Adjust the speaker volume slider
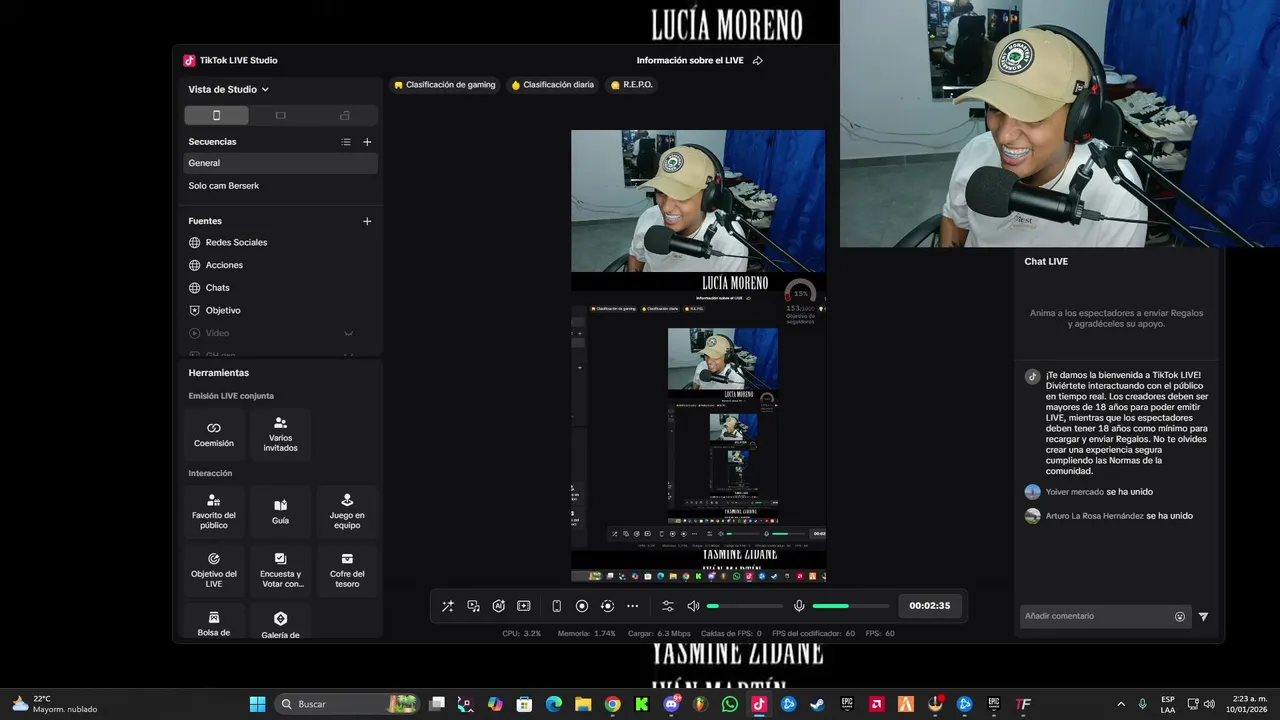The image size is (1280, 720). coord(745,606)
